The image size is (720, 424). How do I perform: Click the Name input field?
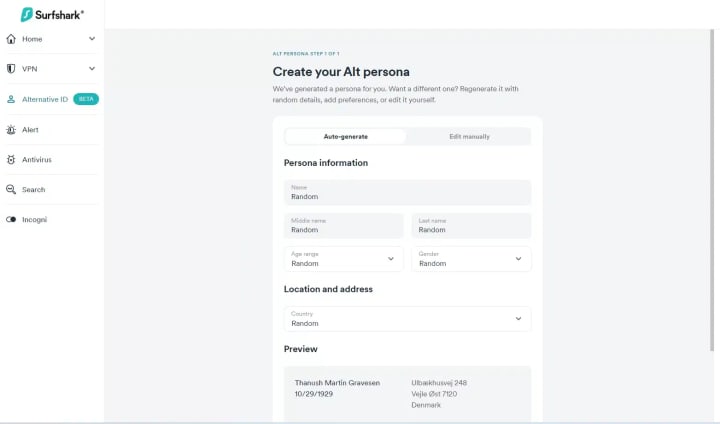[x=407, y=192]
